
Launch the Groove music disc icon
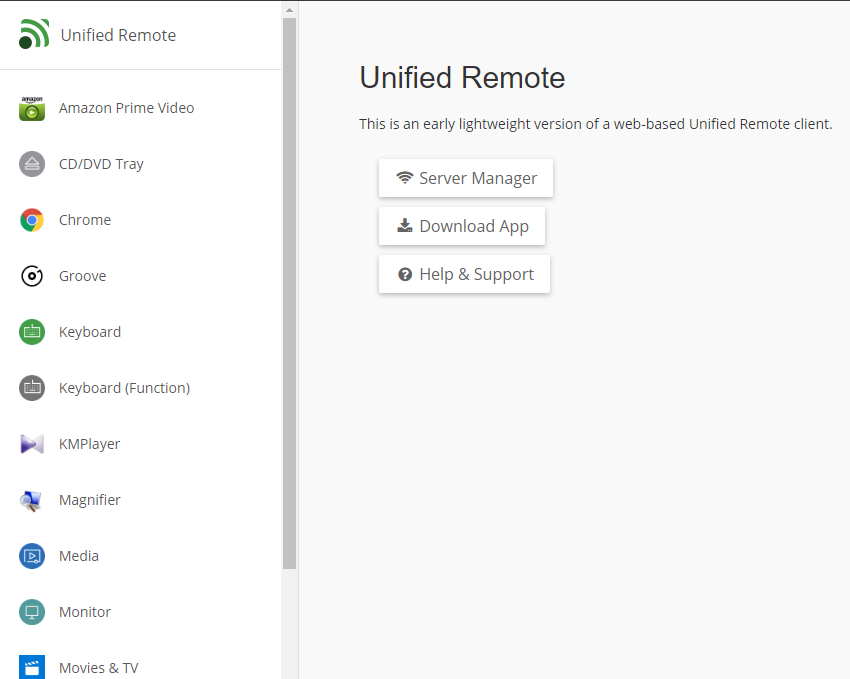[32, 276]
